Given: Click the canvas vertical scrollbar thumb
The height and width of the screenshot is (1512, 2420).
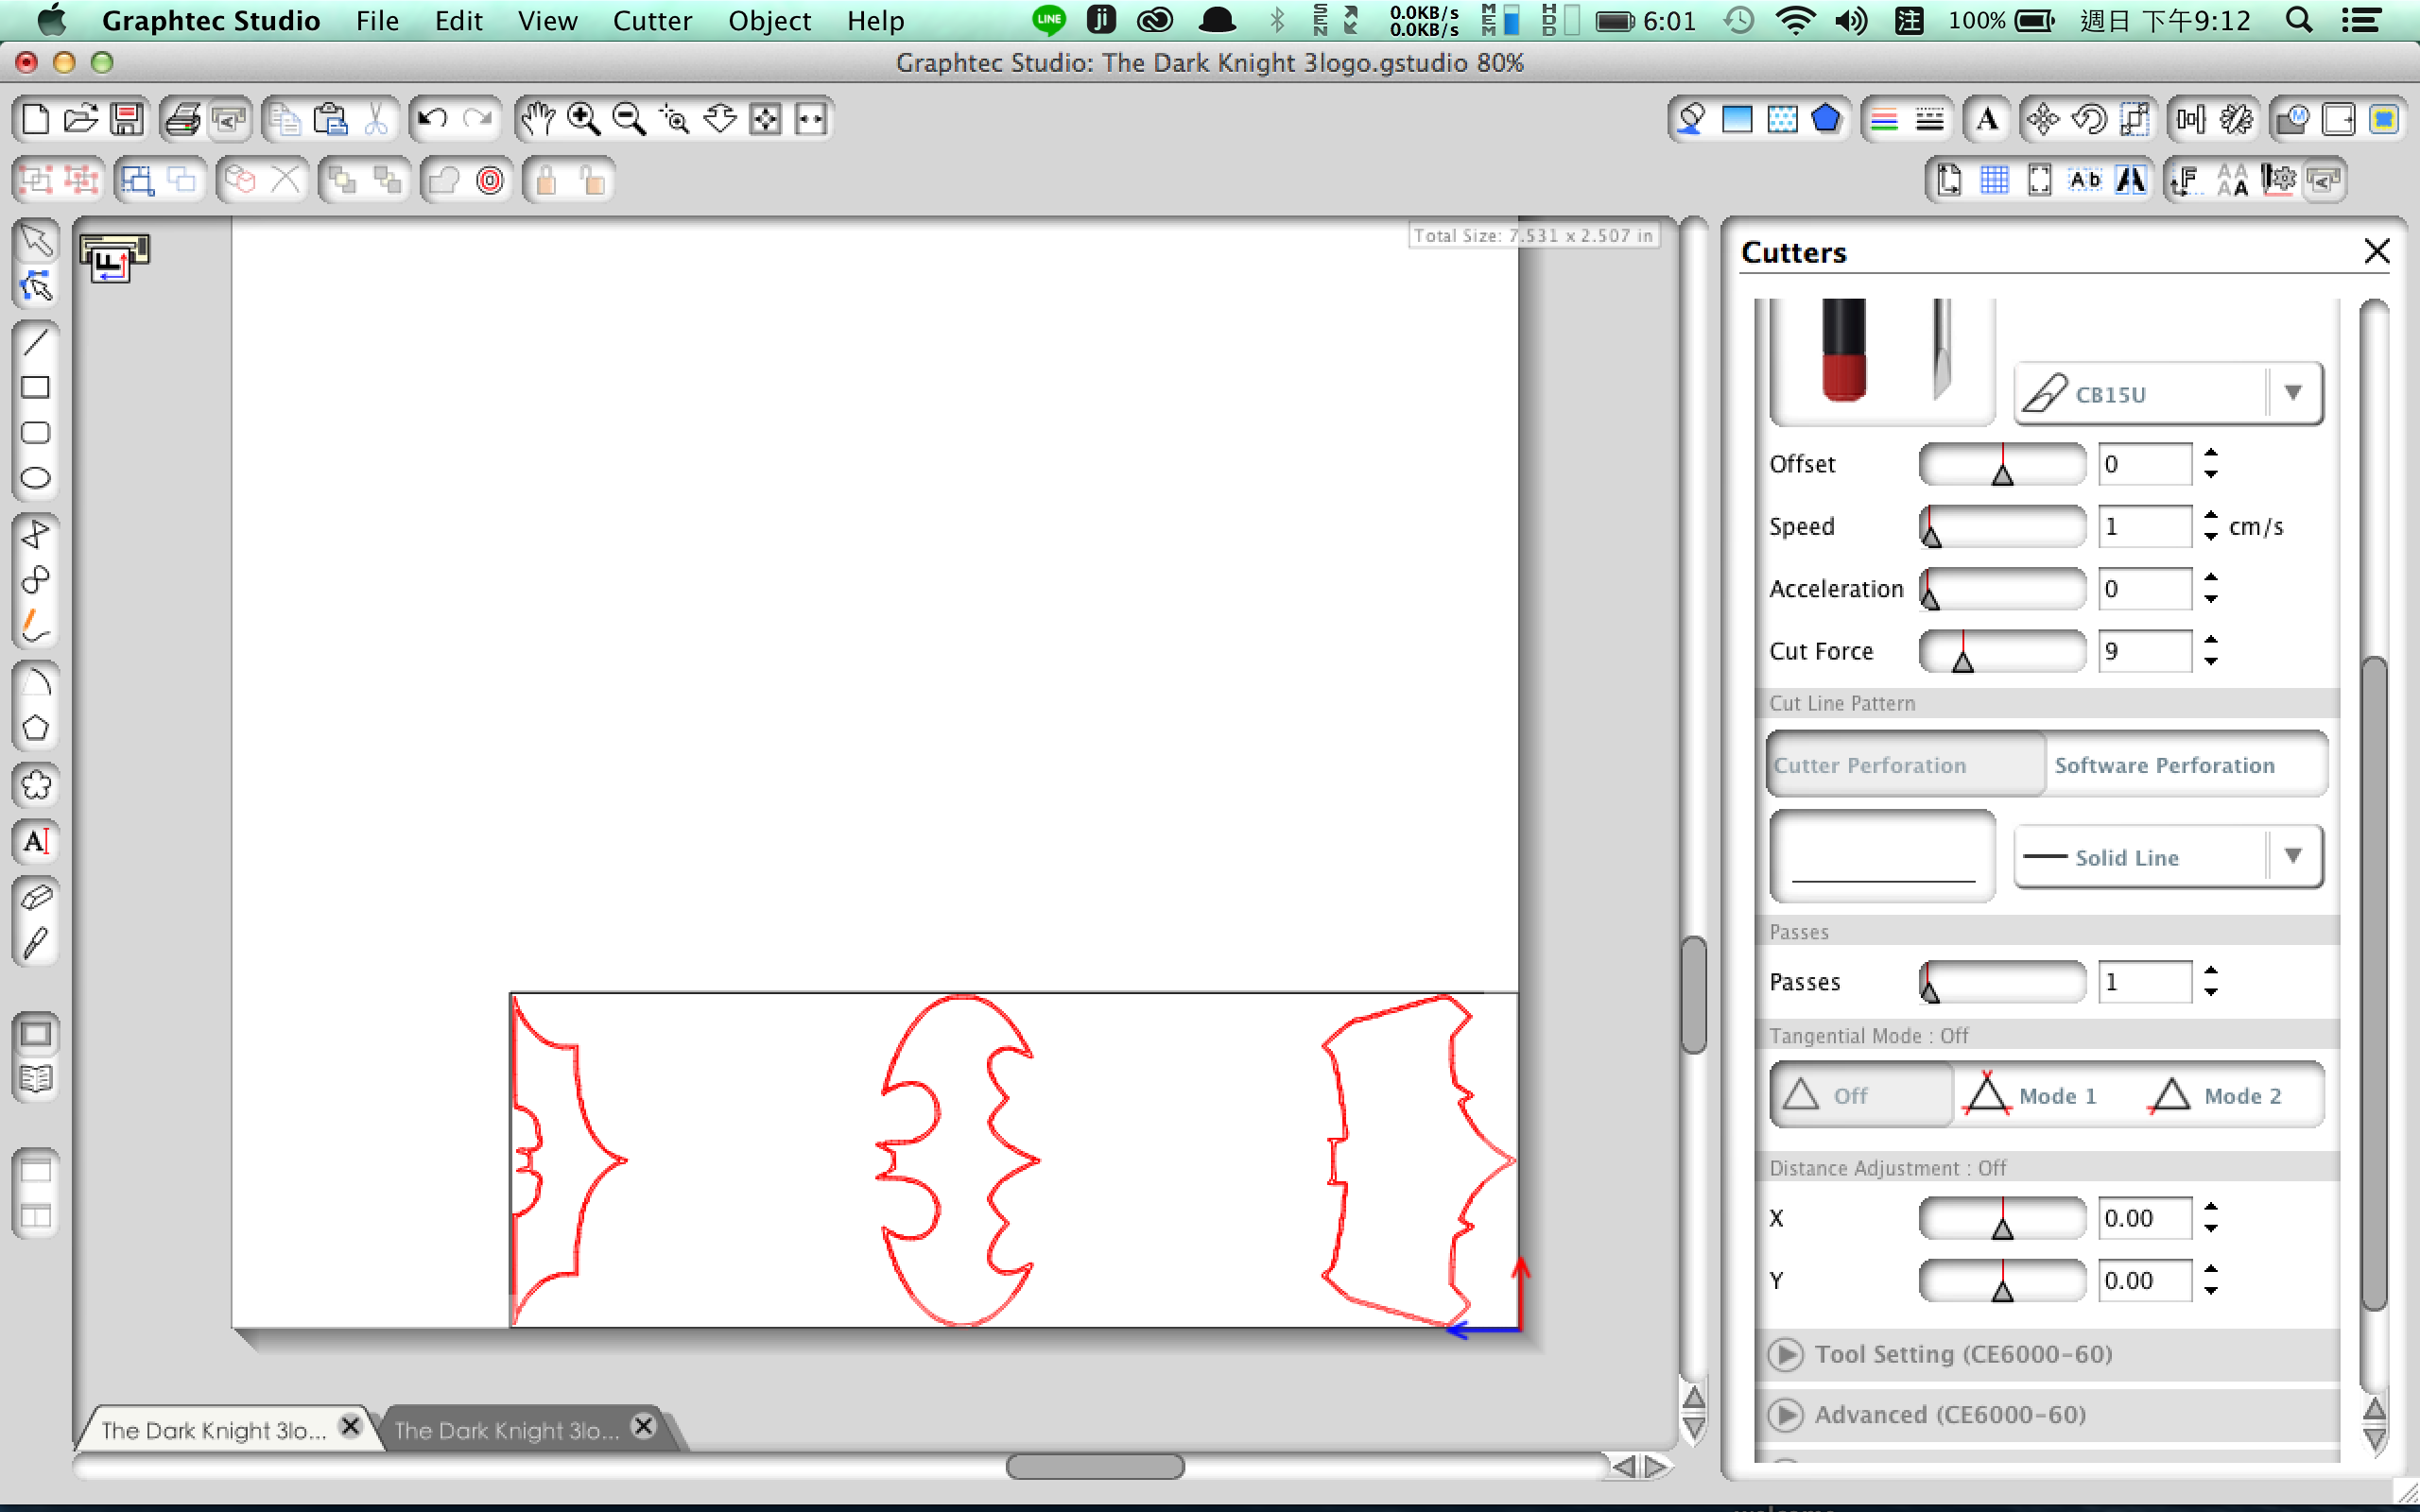Looking at the screenshot, I should [1693, 995].
